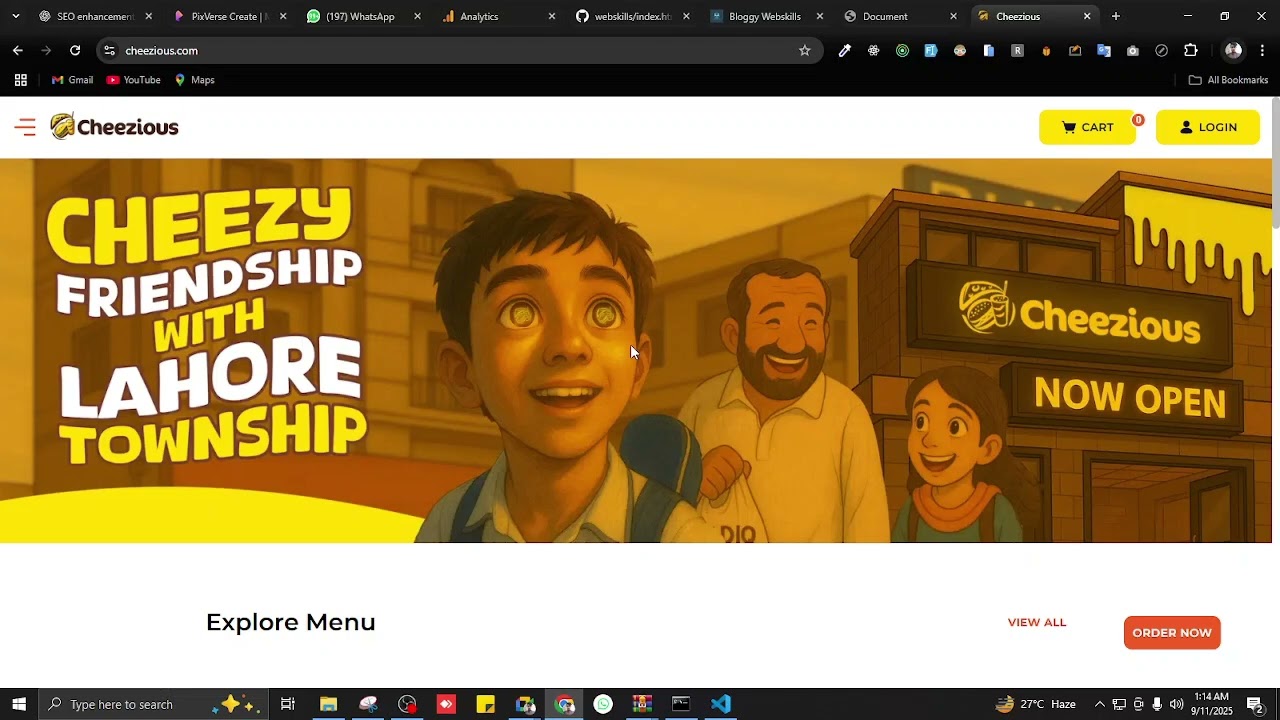Open File Explorer from the taskbar

point(328,704)
